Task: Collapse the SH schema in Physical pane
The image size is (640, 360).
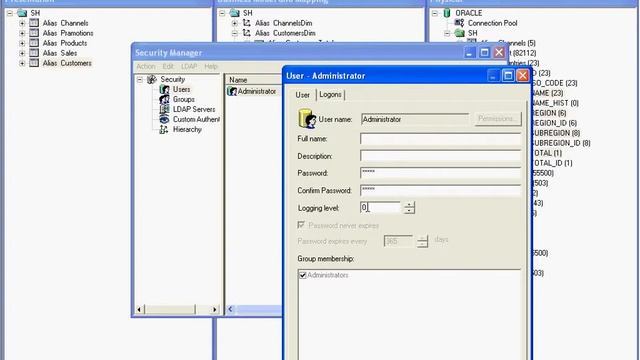Action: [x=447, y=33]
